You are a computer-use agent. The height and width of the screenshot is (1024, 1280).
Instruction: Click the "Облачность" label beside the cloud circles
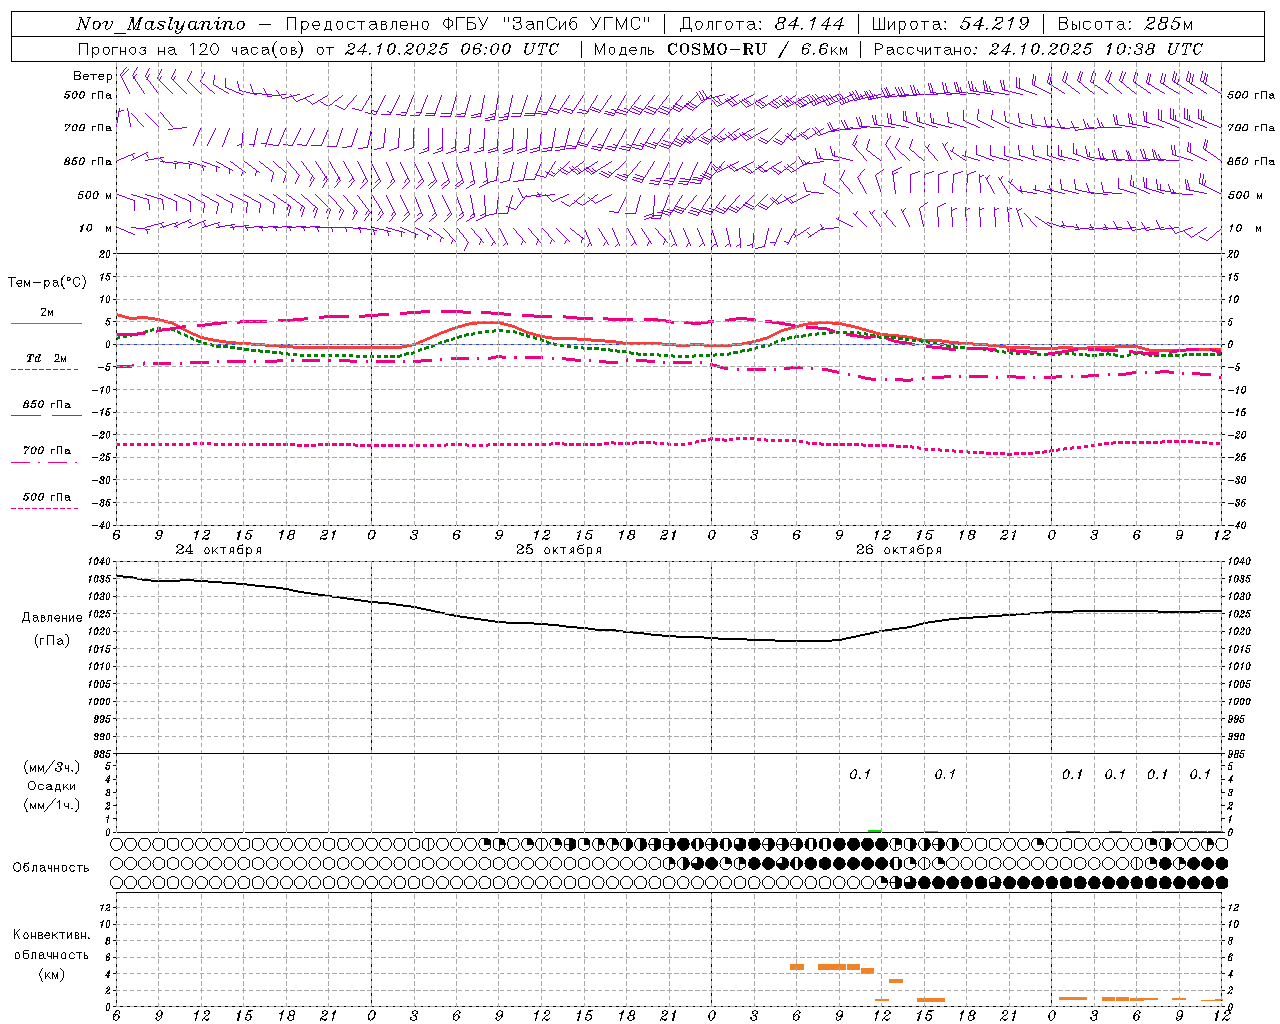coord(51,867)
